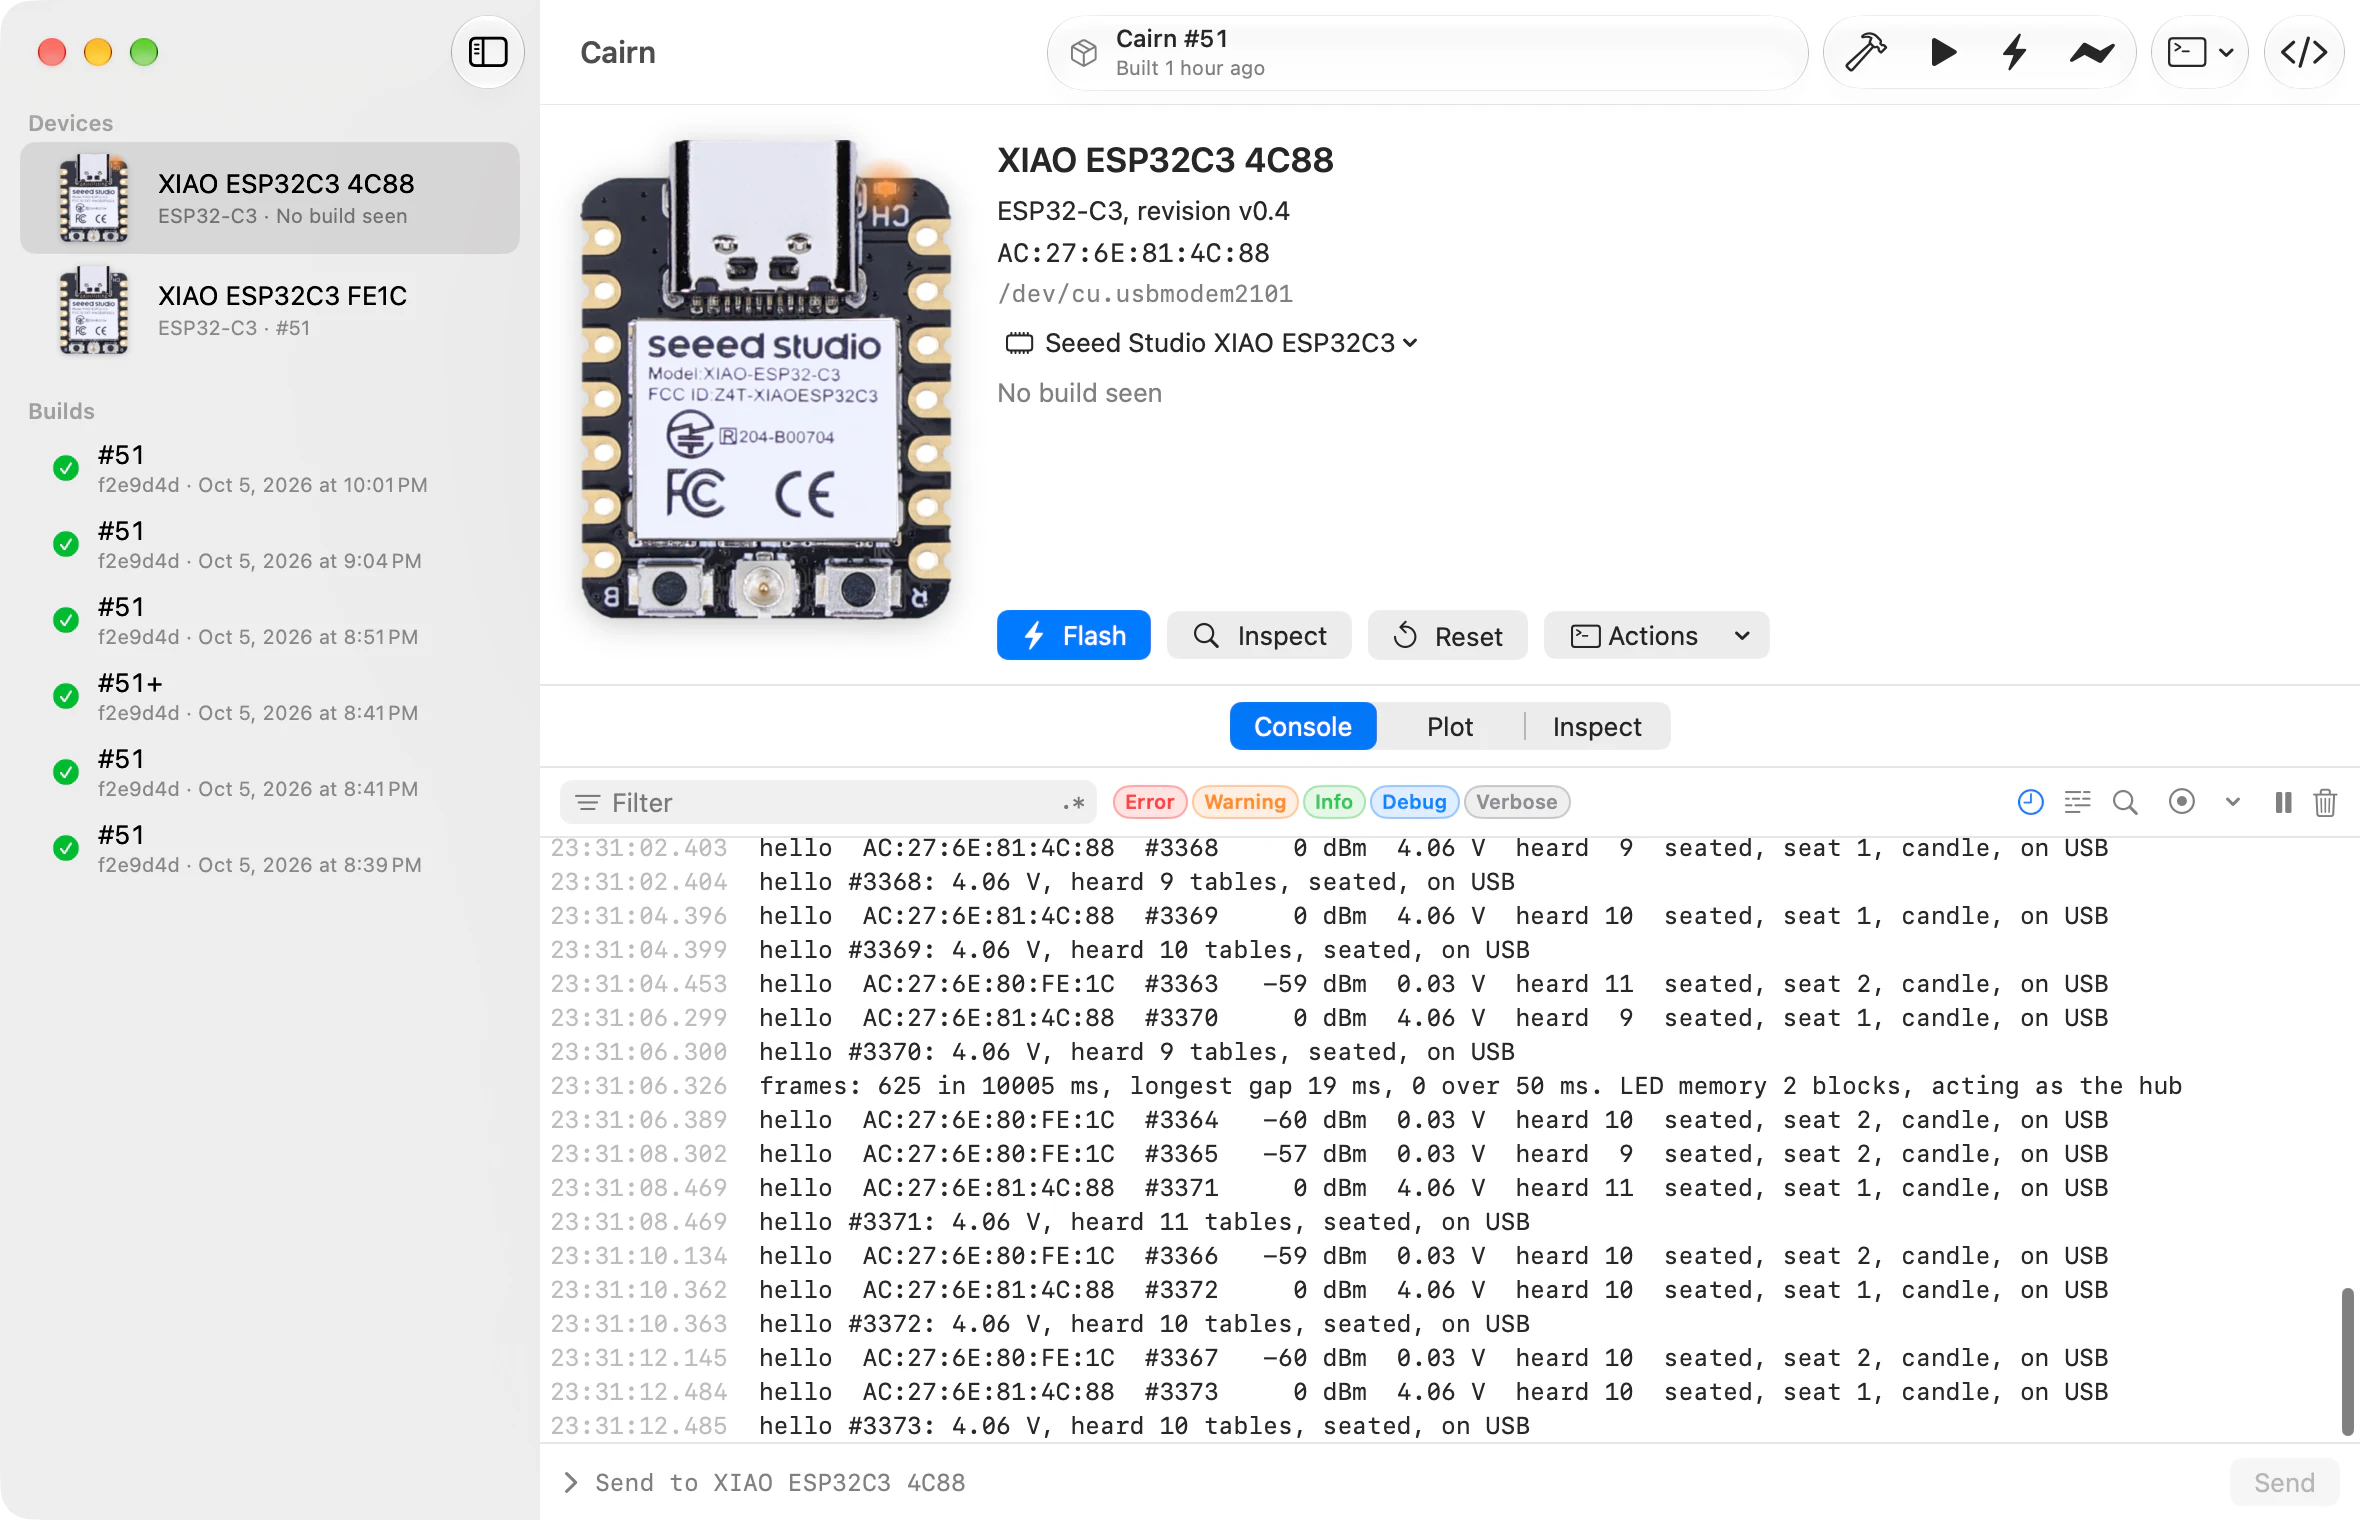Screen dimensions: 2360x1520
Task: Click the console vertical scrollbar
Action: tap(2347, 1362)
